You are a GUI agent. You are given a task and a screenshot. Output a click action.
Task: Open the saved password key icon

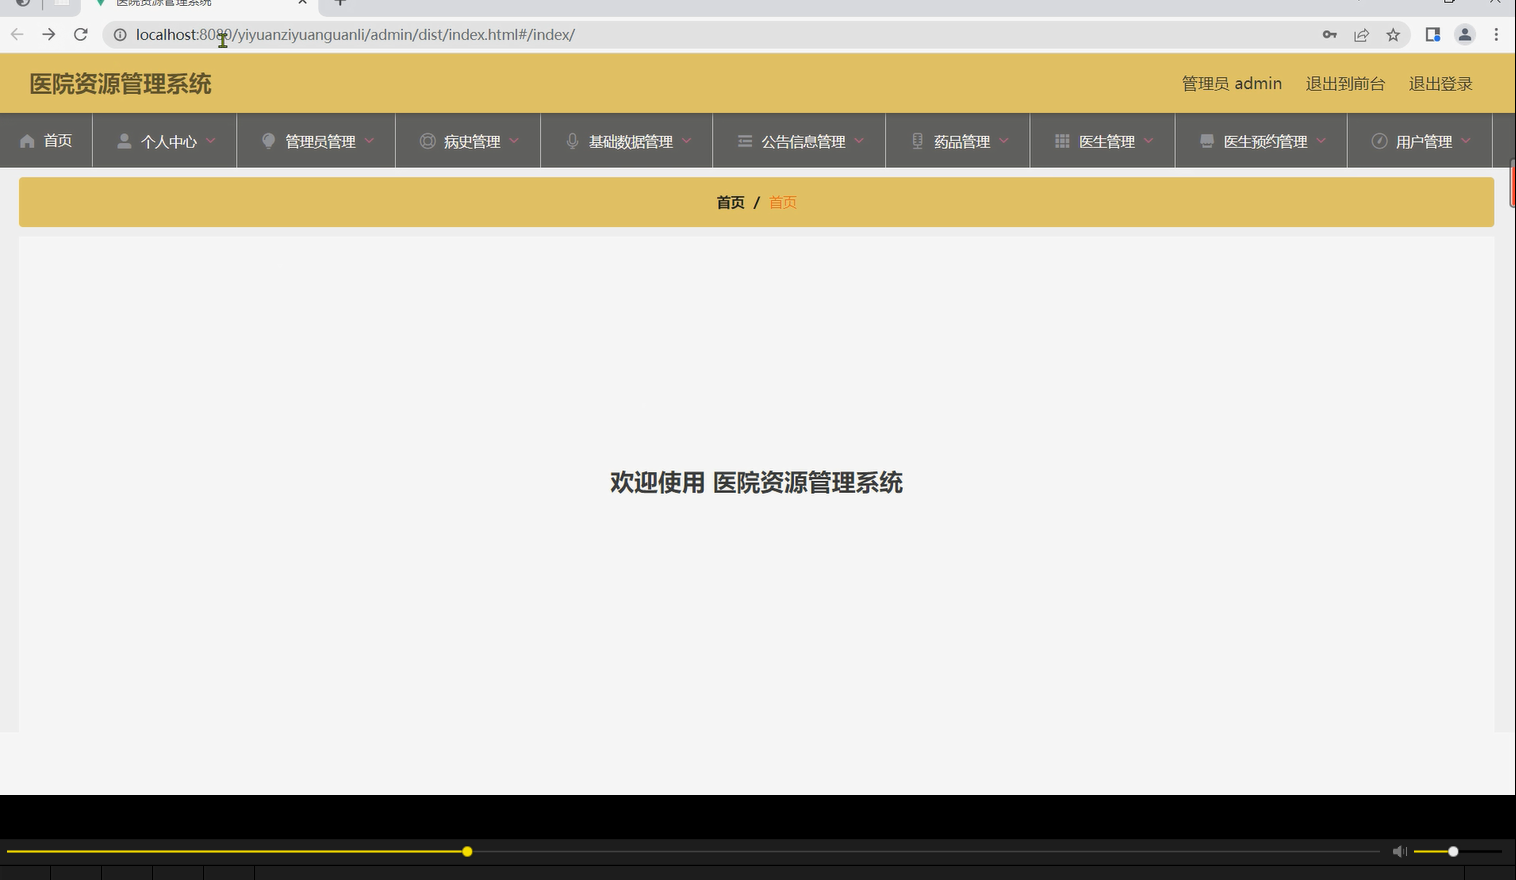(1329, 35)
